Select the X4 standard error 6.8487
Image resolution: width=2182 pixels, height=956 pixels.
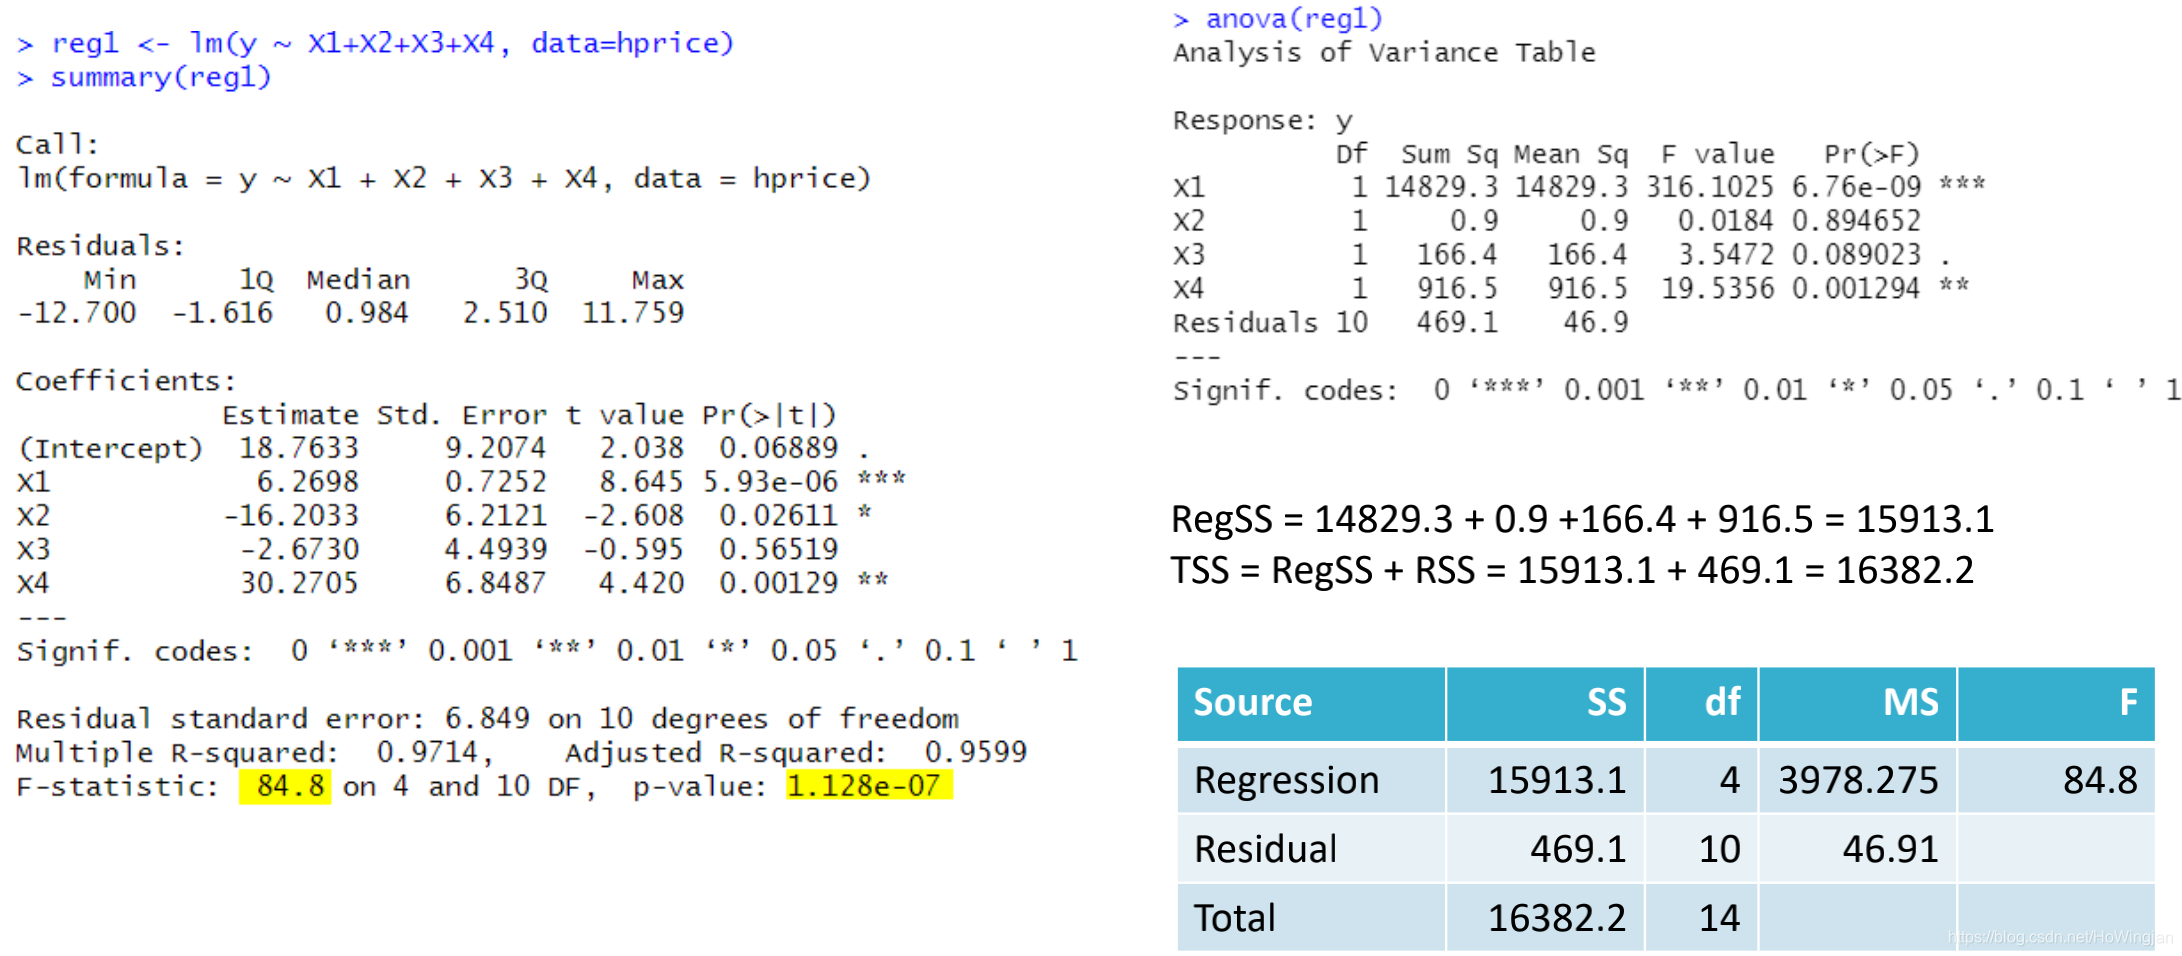click(x=495, y=582)
